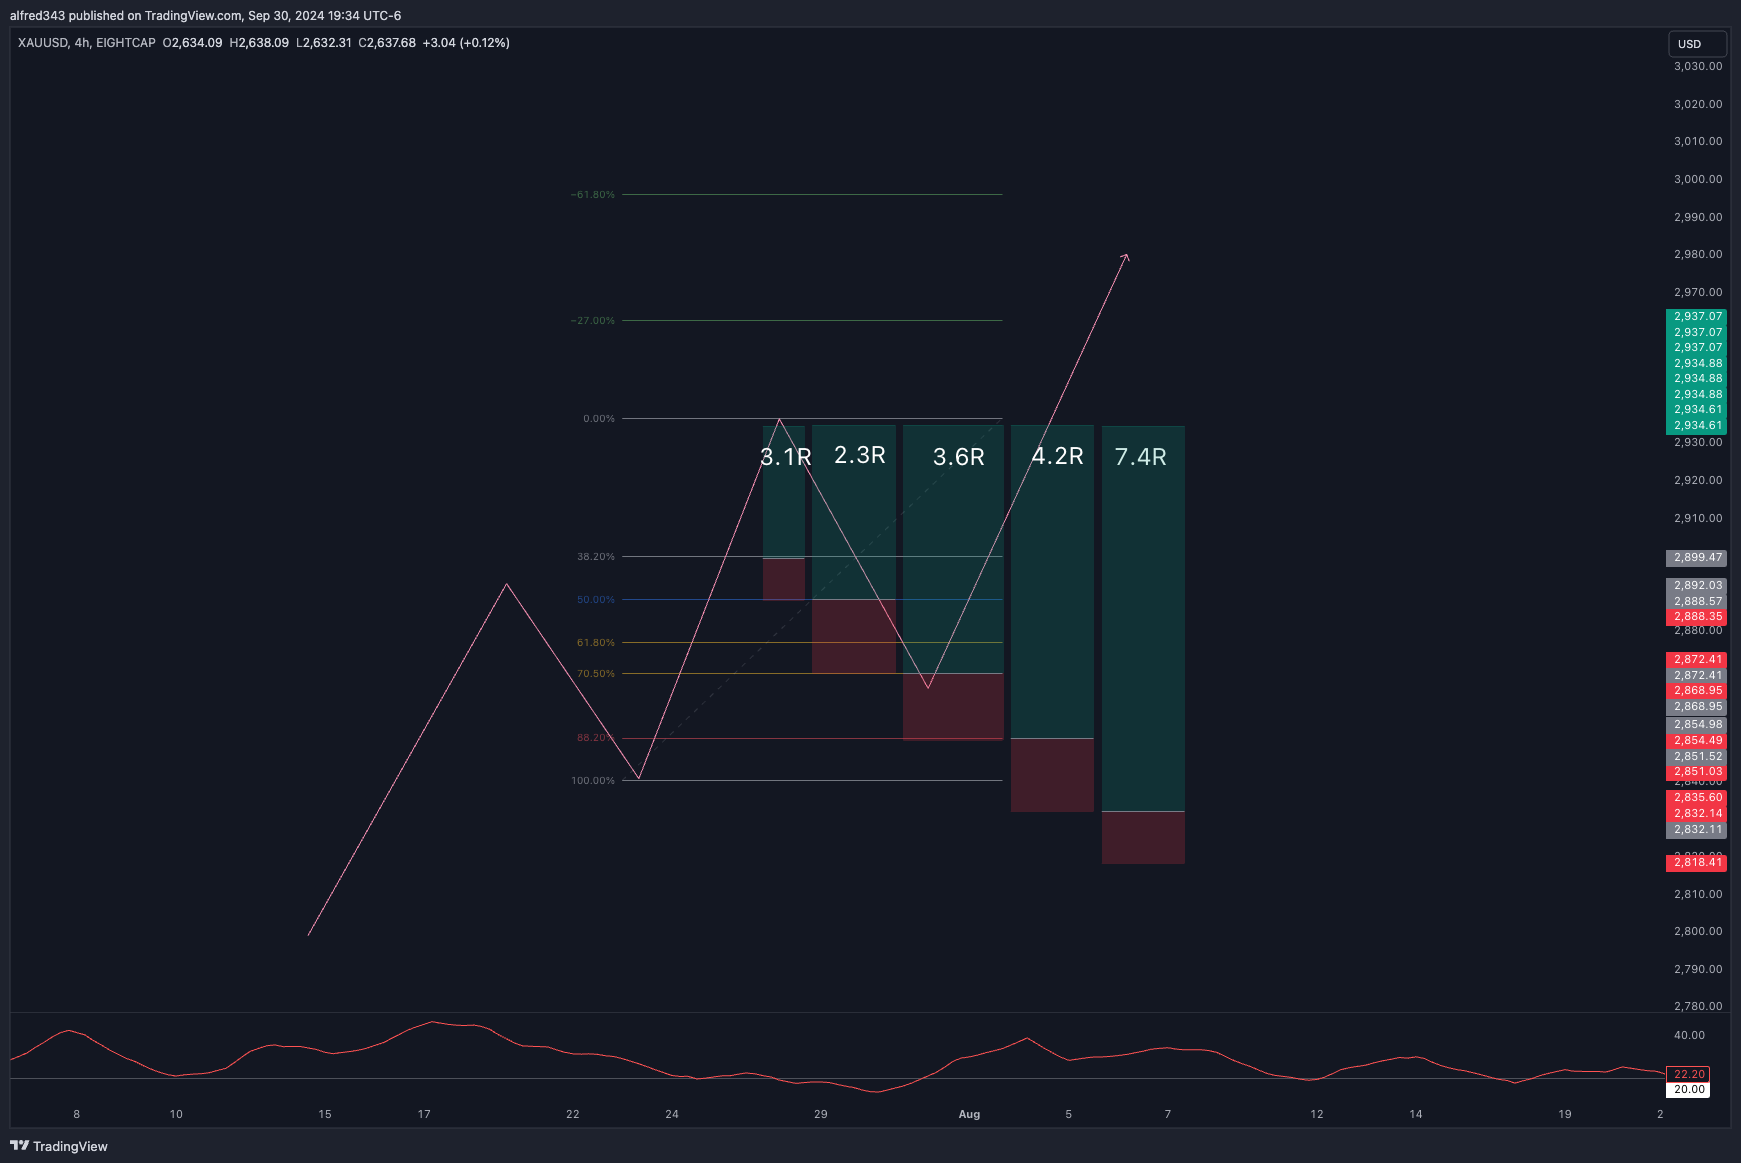
Task: Click the 38.20% Fibonacci level label
Action: click(596, 557)
